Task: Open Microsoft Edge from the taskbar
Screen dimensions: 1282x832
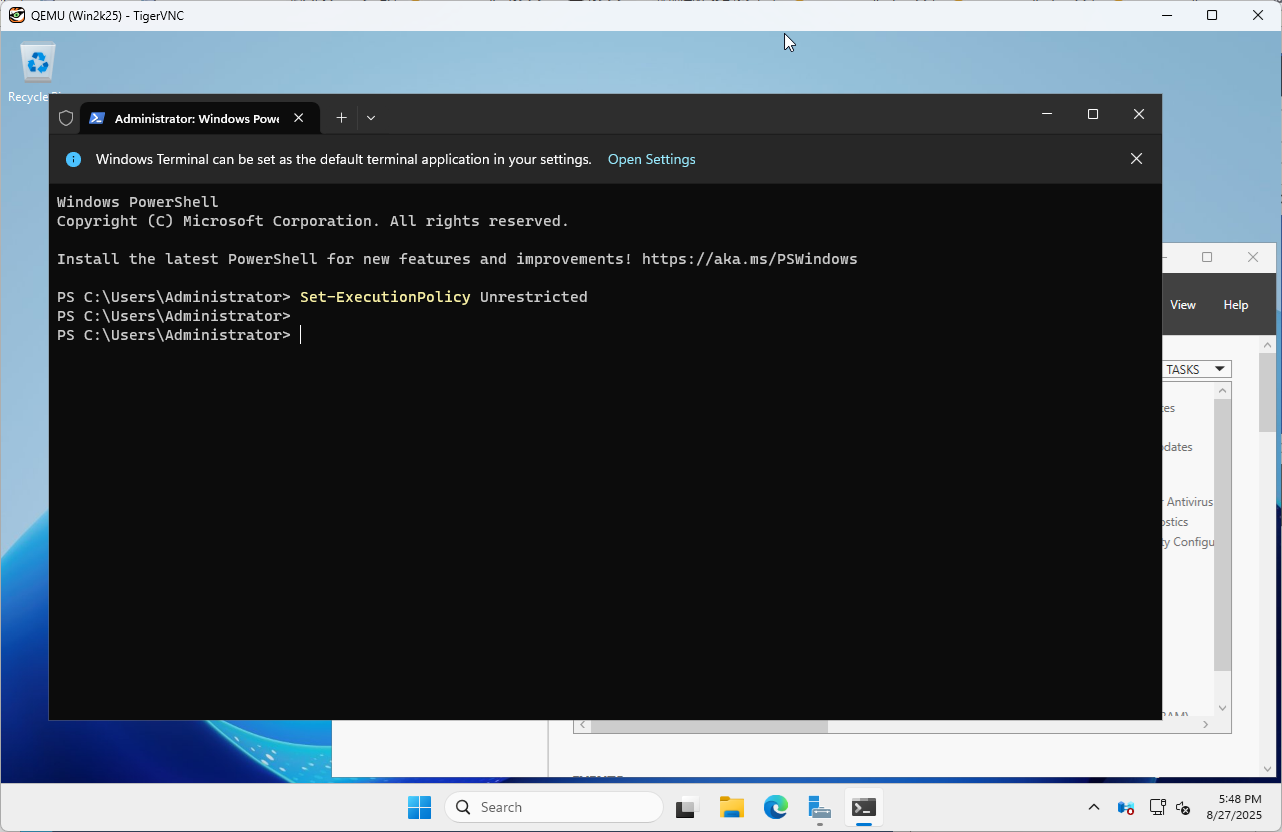Action: (x=776, y=807)
